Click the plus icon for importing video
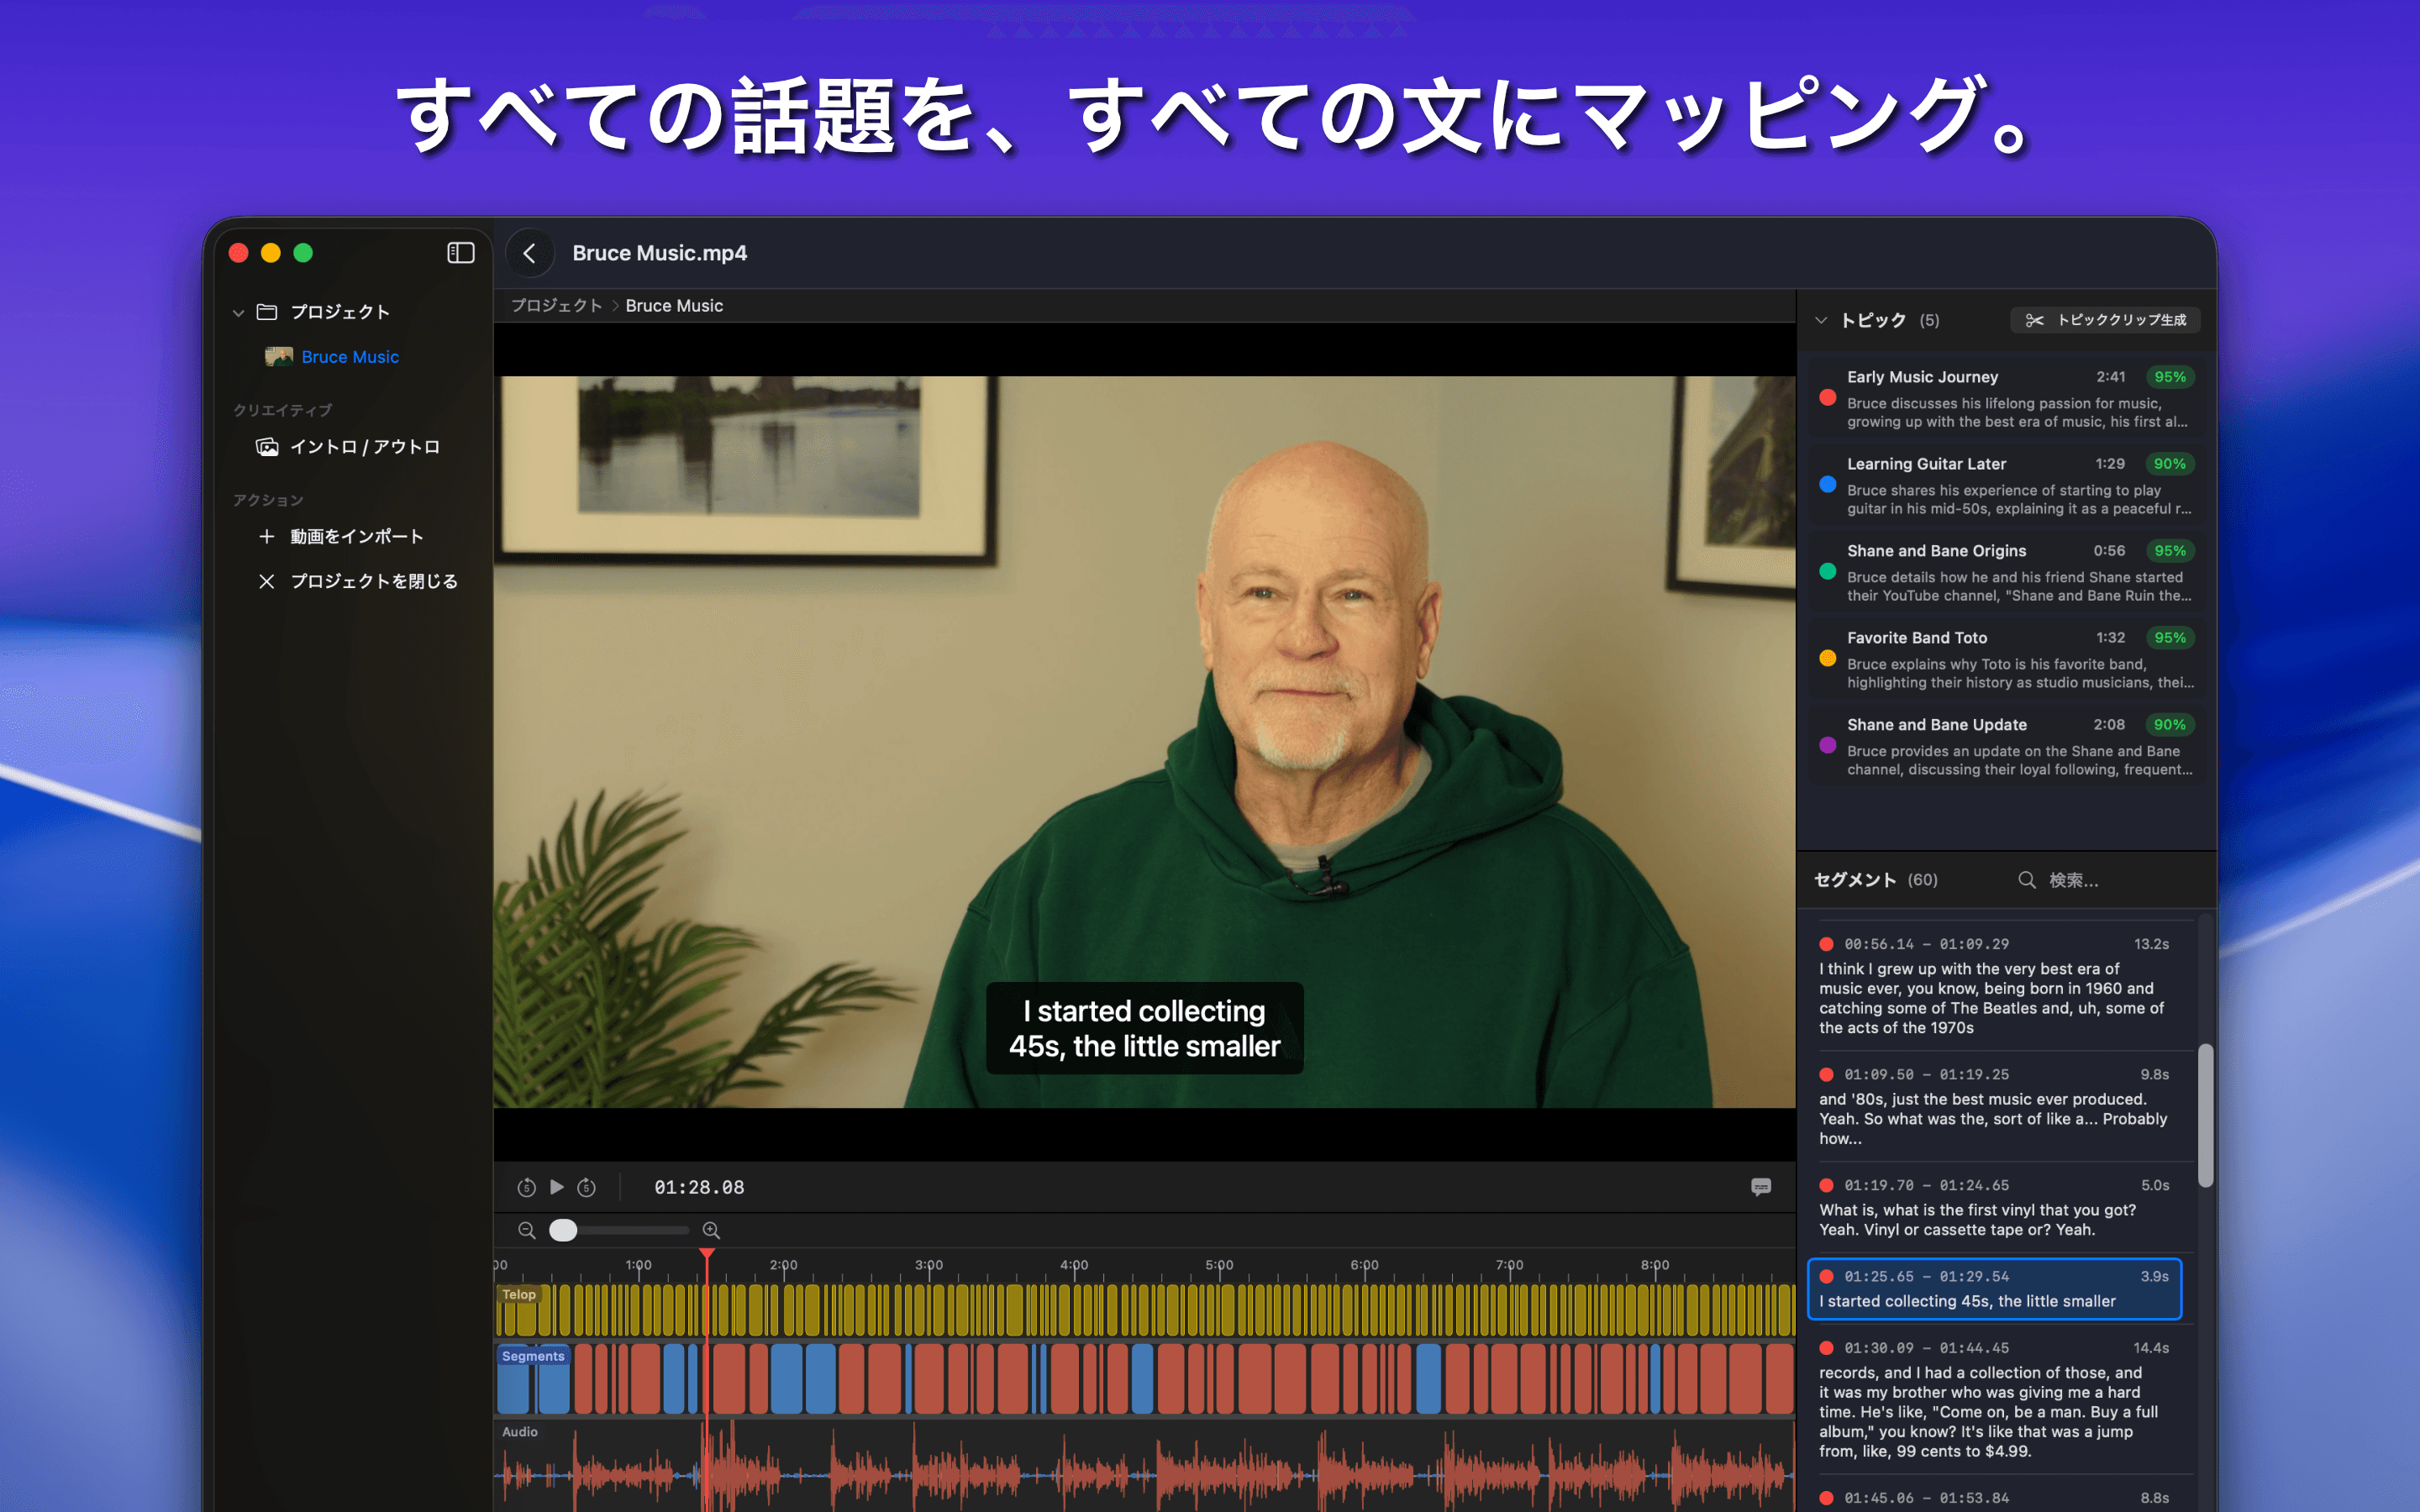Image resolution: width=2420 pixels, height=1512 pixels. 267,537
